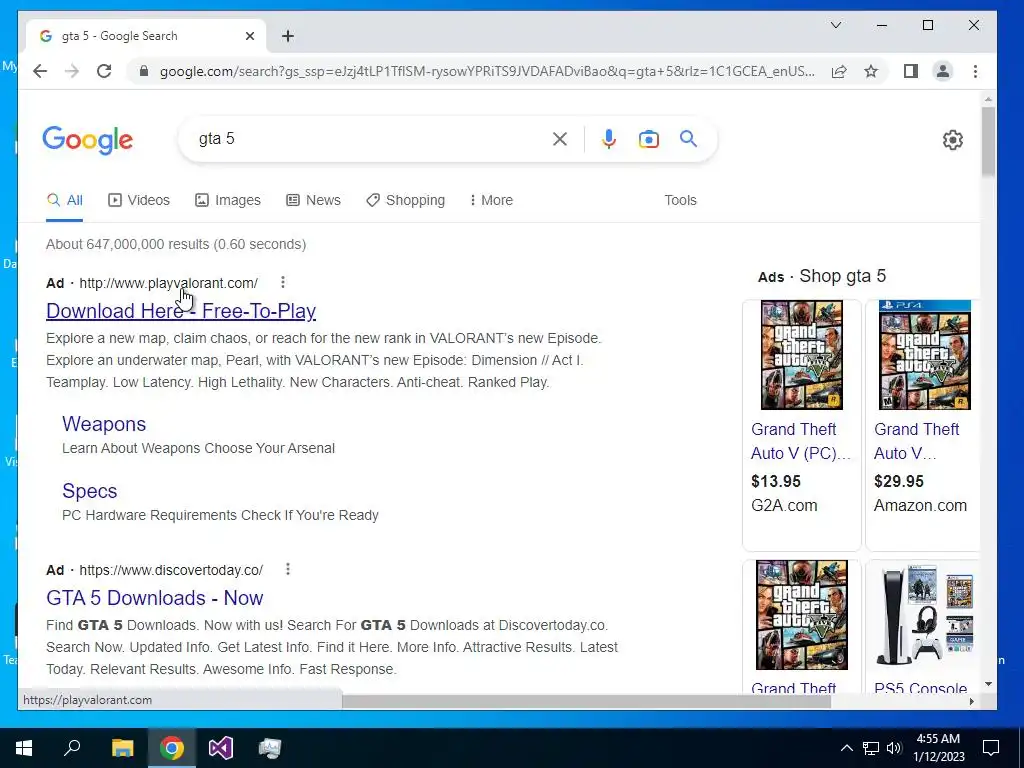View site info via padlock icon
This screenshot has width=1024, height=768.
(144, 71)
